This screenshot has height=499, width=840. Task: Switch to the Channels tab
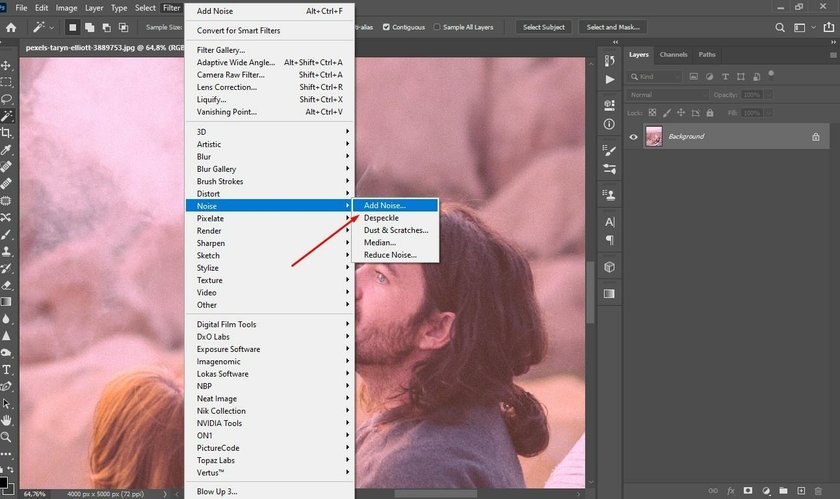(673, 55)
